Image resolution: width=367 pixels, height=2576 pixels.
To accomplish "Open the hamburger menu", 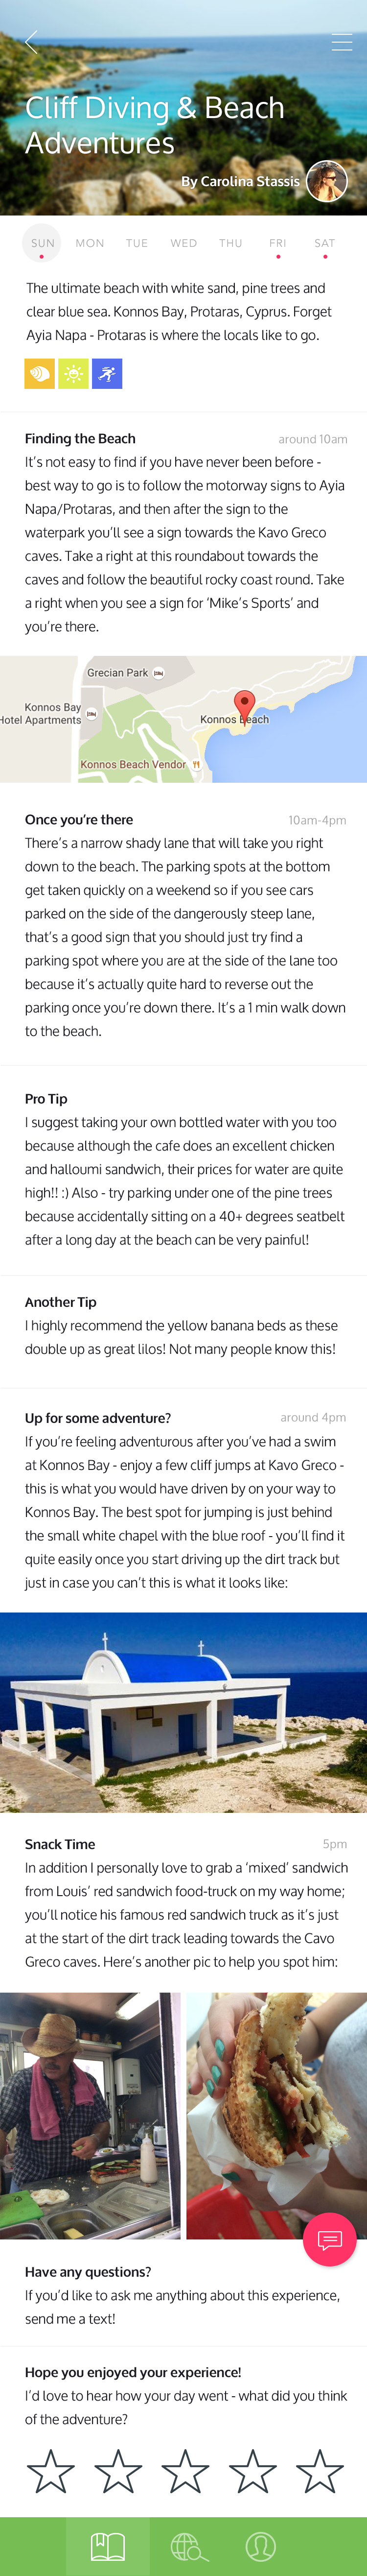I will pyautogui.click(x=341, y=42).
